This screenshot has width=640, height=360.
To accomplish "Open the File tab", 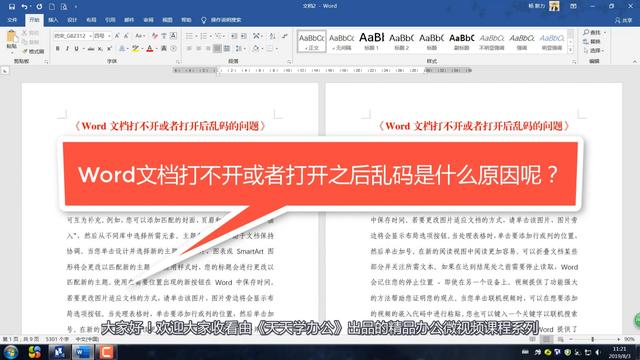I will click(12, 20).
